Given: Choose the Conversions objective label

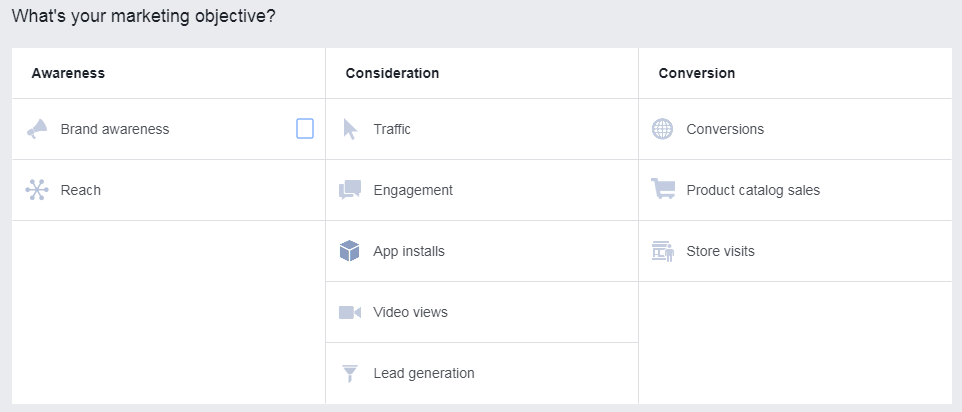Looking at the screenshot, I should 725,129.
